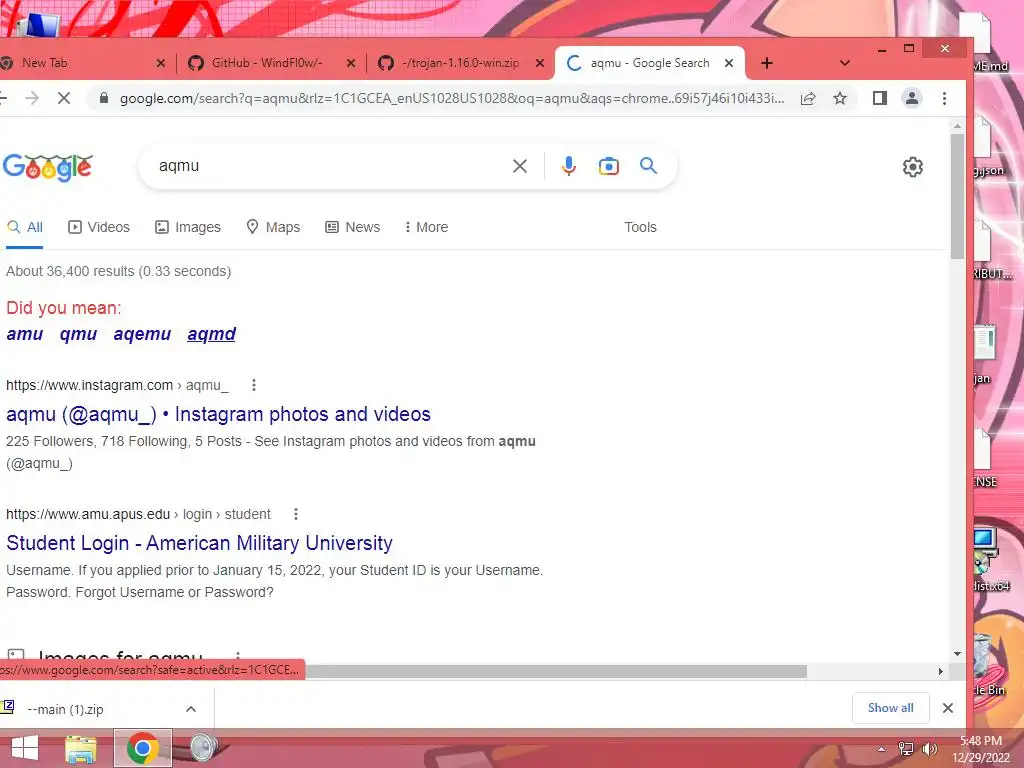Screen dimensions: 1024x768
Task: Click Show all downloads
Action: tap(891, 708)
